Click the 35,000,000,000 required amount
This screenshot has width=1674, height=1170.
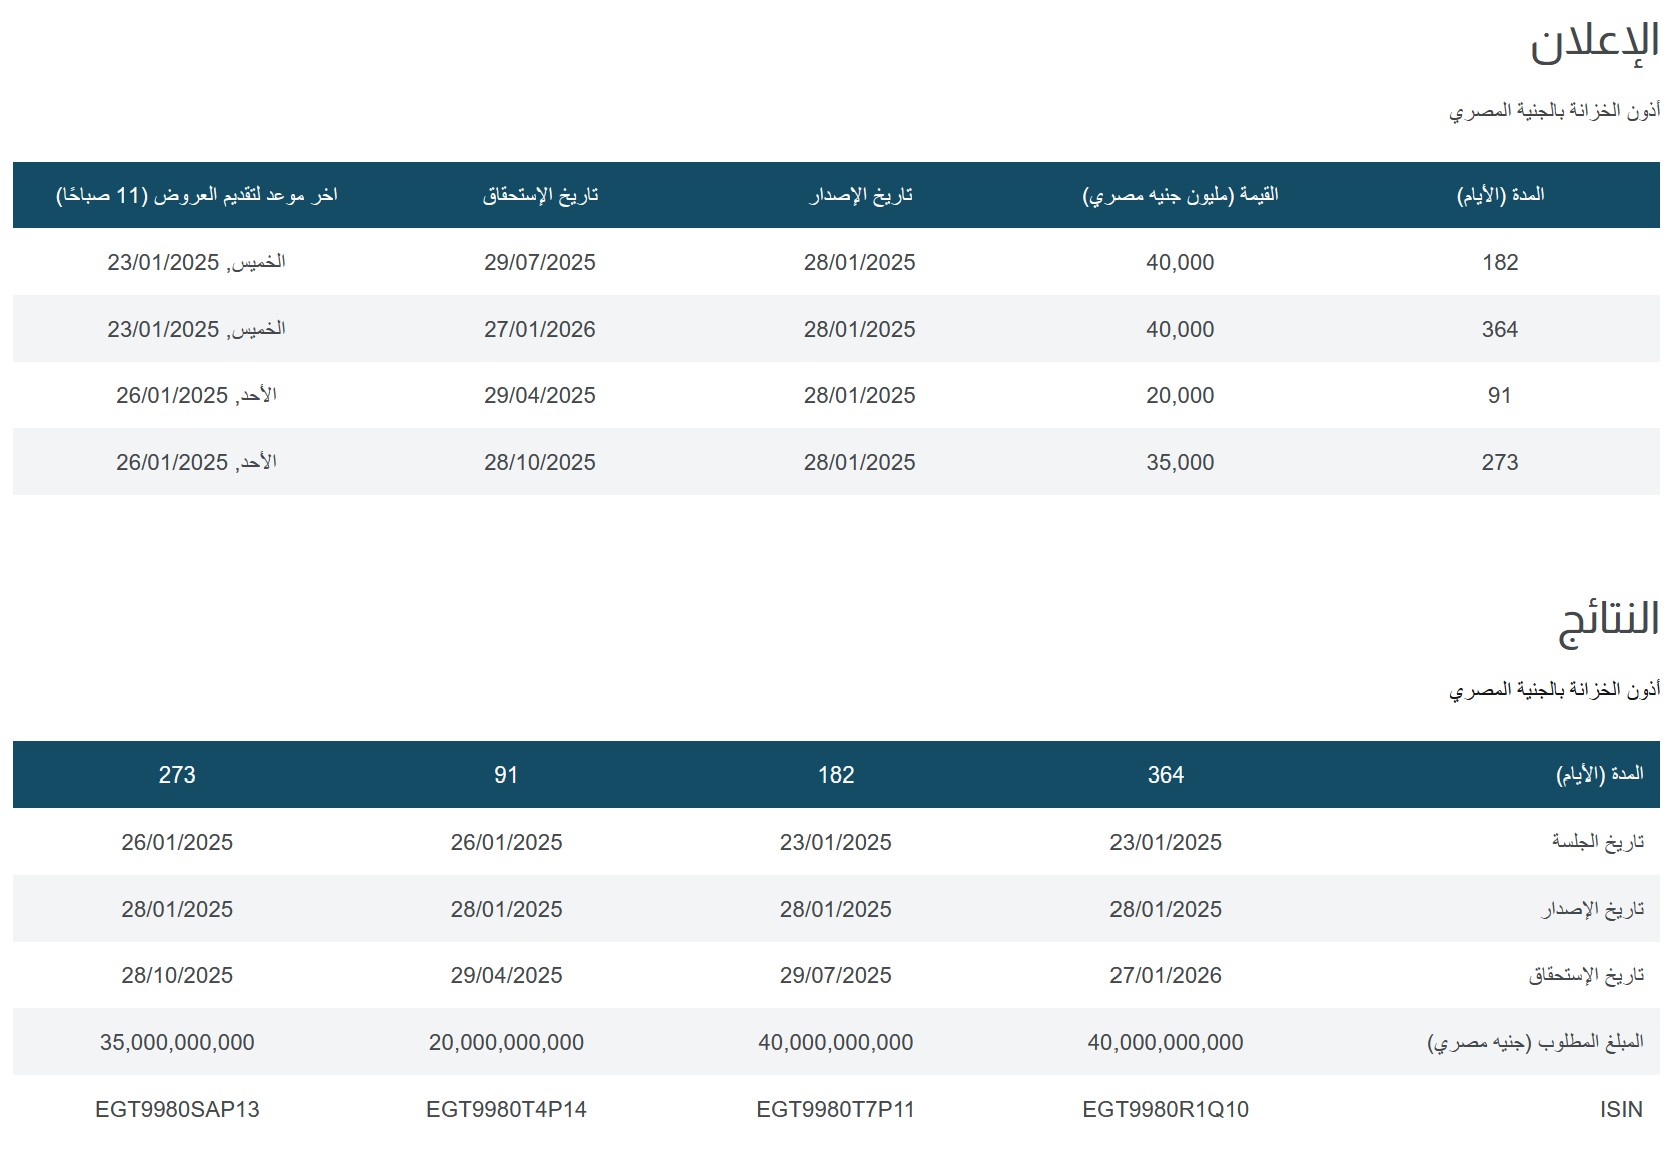click(177, 1042)
